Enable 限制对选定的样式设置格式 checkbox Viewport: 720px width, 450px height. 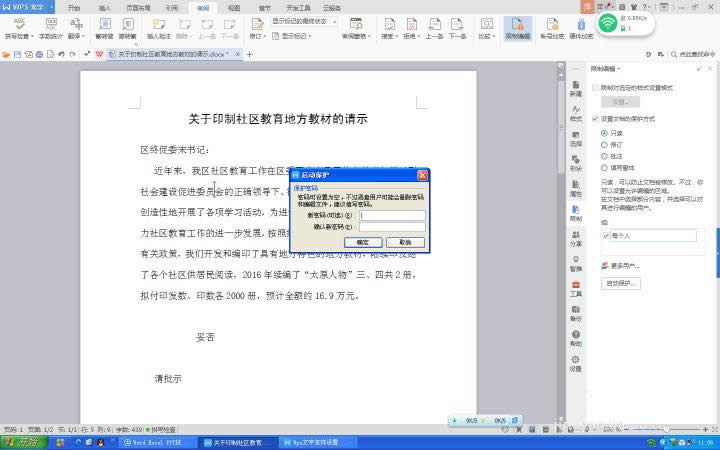[596, 88]
